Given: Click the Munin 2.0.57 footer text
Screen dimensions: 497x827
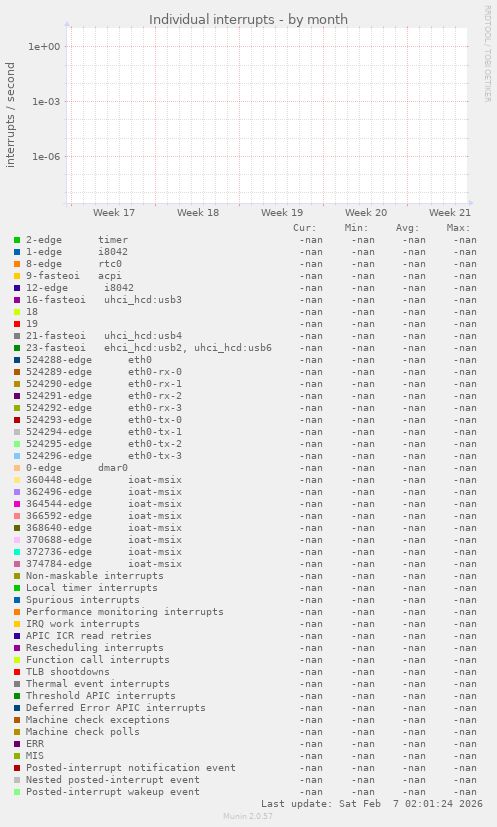Looking at the screenshot, I should pos(248,816).
